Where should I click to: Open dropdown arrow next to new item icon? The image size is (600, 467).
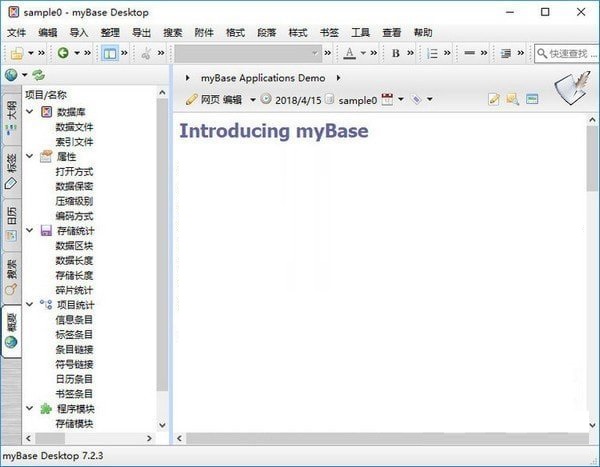31,53
